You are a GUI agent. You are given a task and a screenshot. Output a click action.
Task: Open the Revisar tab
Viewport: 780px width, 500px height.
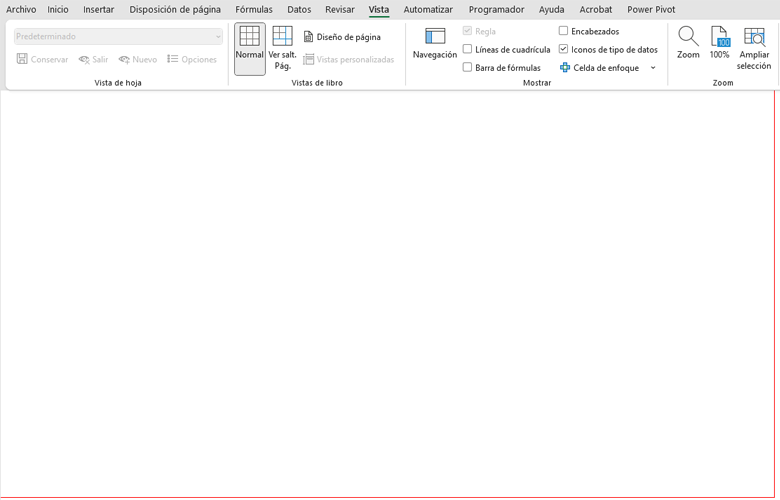click(340, 9)
